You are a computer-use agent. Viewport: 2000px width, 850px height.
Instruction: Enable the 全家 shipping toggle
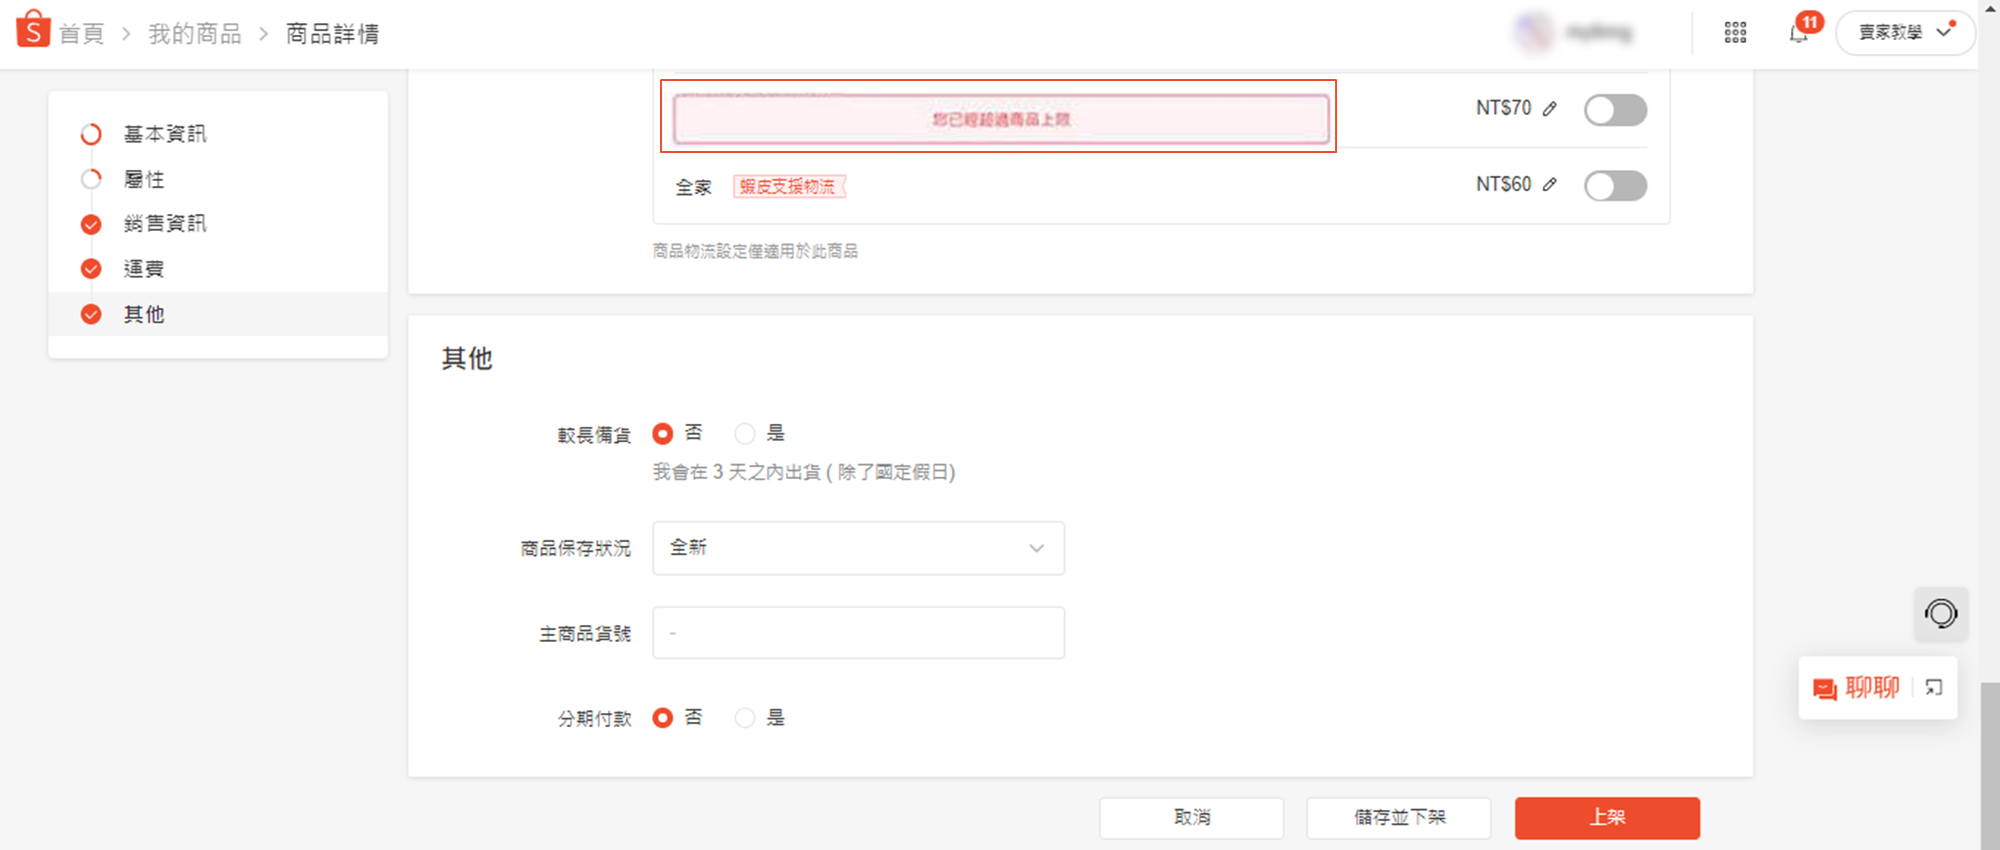(1614, 186)
